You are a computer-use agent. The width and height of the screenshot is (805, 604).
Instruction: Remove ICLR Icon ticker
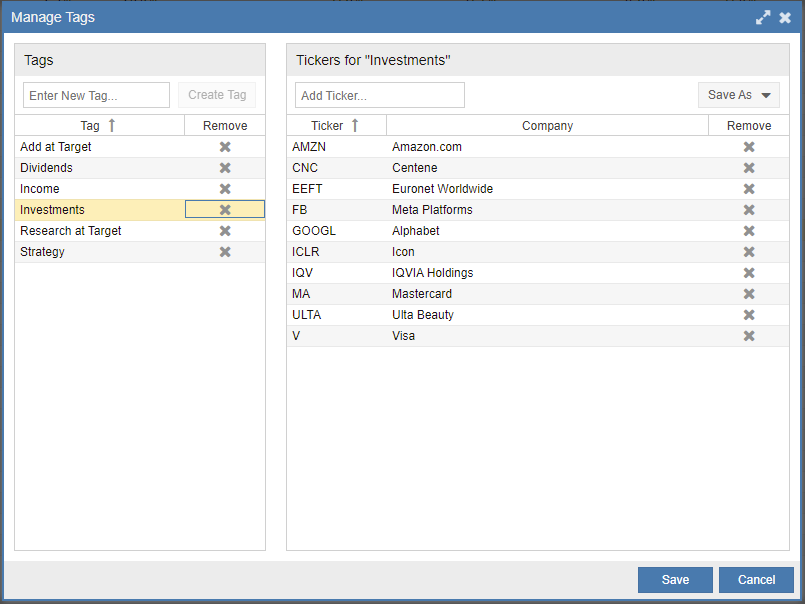pos(749,252)
